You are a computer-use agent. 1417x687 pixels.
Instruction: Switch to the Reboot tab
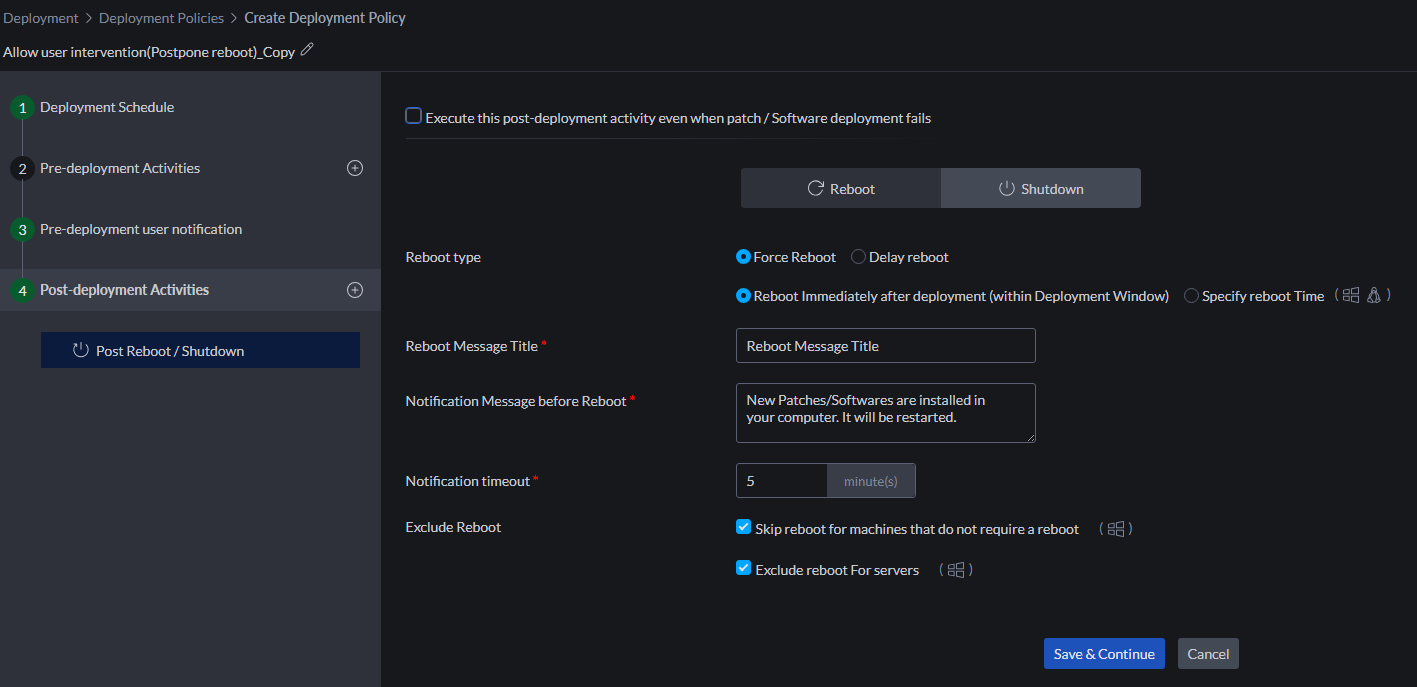coord(840,188)
